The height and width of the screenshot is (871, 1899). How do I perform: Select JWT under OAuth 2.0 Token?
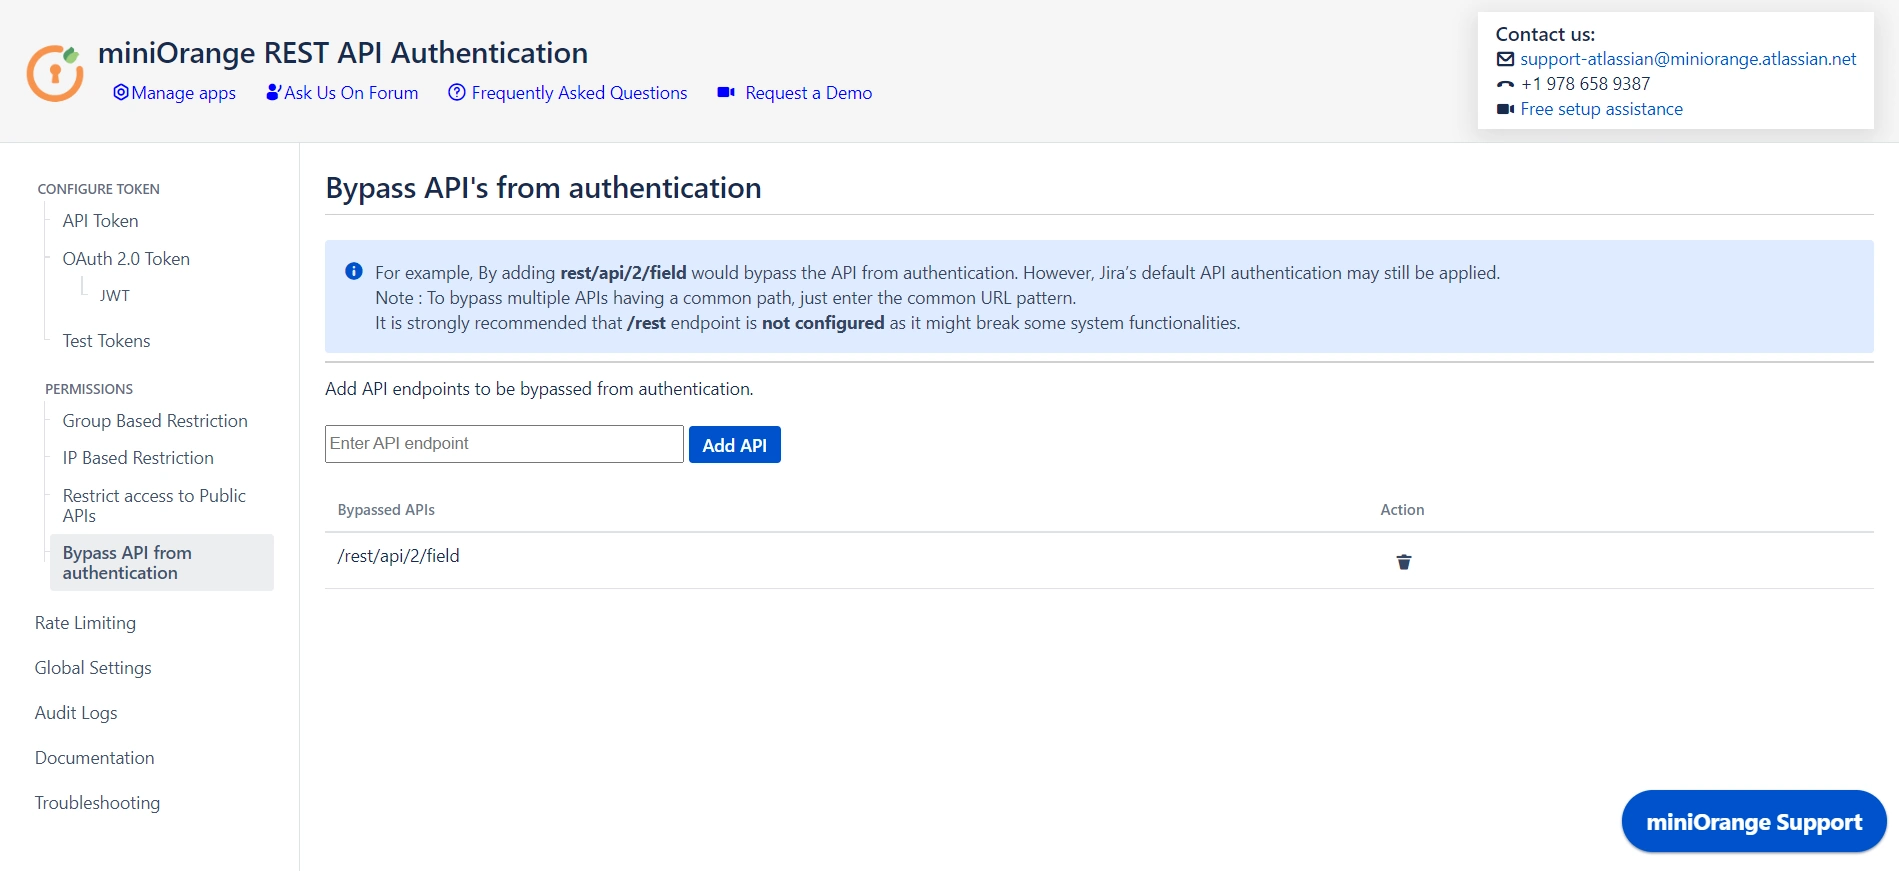tap(115, 296)
